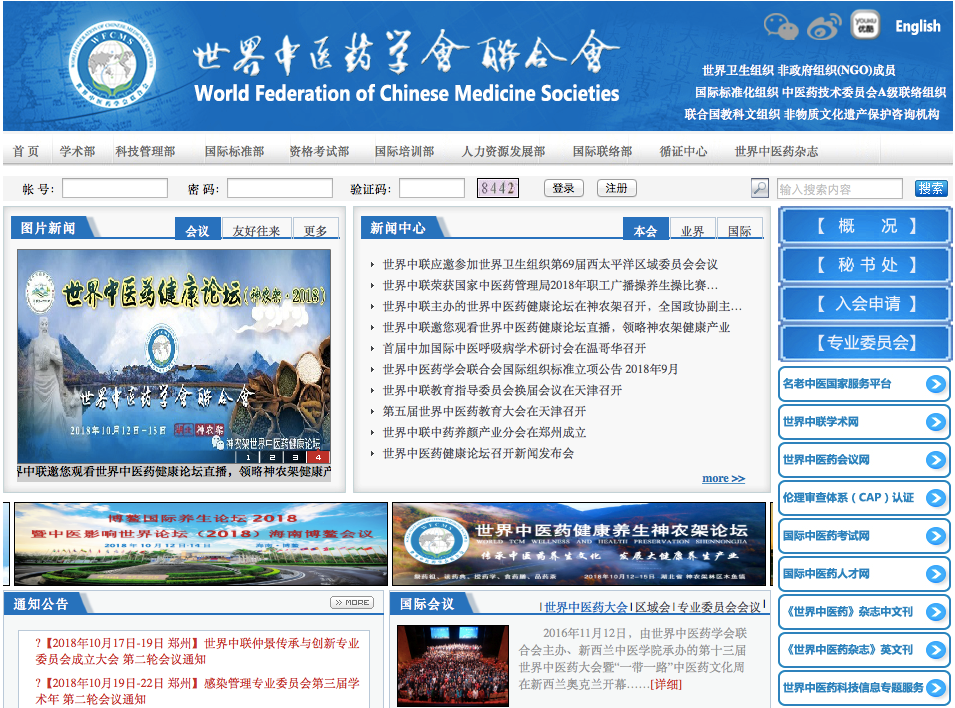Click arrow icon for 伦理审查体系(CAP)认证
This screenshot has height=708, width=955.
coord(936,498)
